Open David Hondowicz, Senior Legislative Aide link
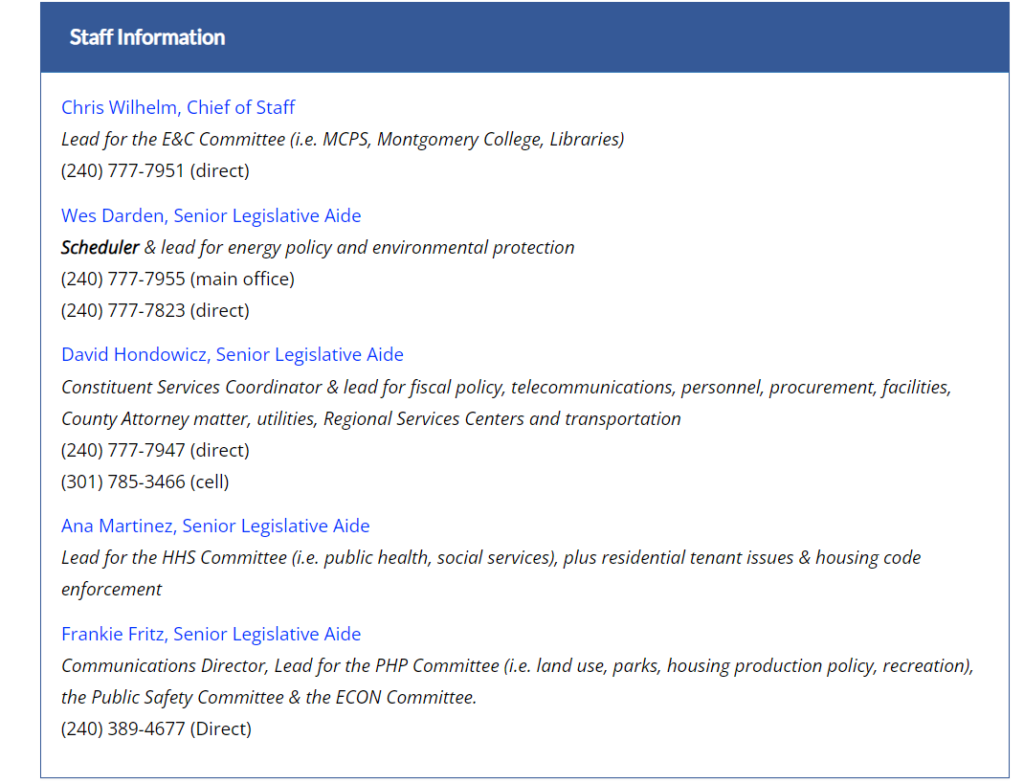 (232, 354)
